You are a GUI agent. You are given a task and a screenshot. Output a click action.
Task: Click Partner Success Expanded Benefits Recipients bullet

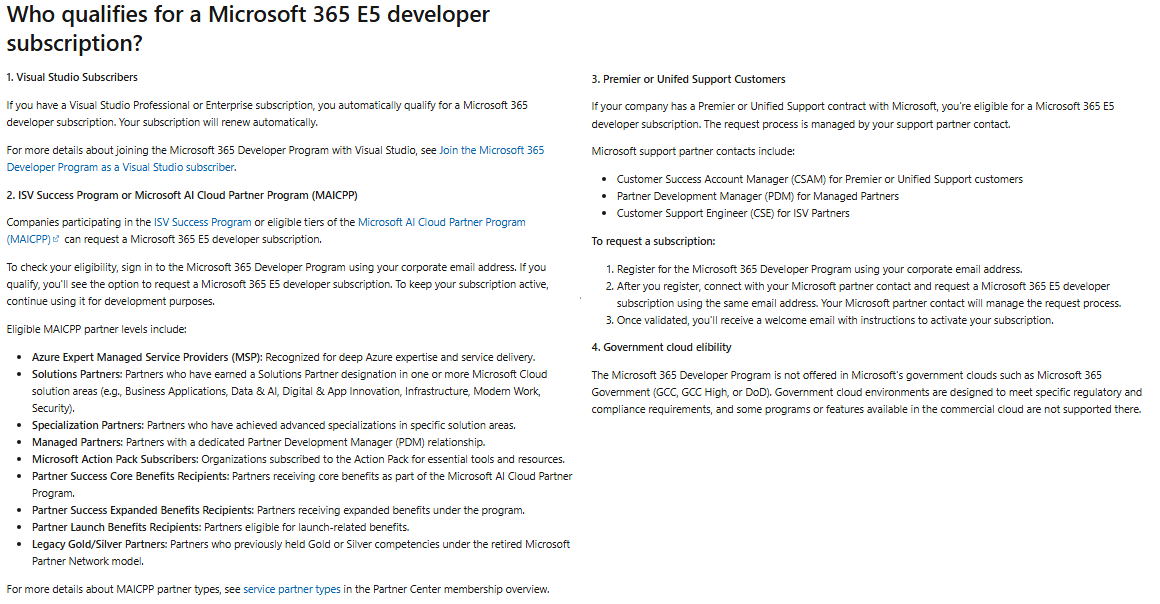coord(278,510)
